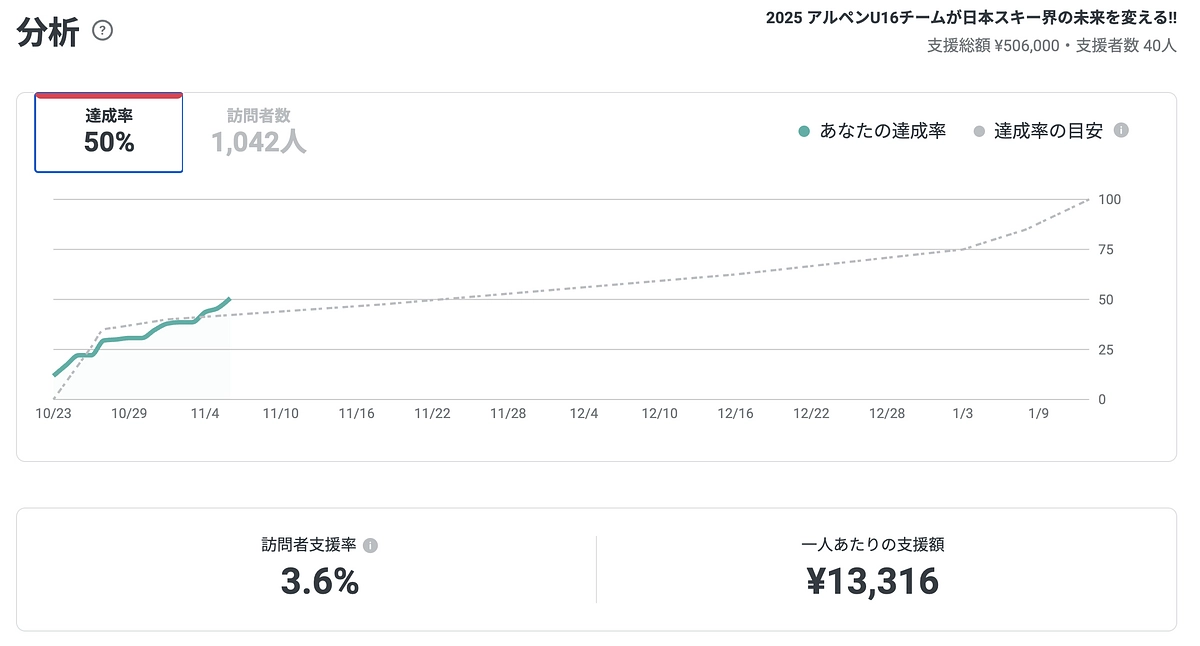Select the 達成率 50% tab
Screen dimensions: 1200x646
tap(108, 132)
